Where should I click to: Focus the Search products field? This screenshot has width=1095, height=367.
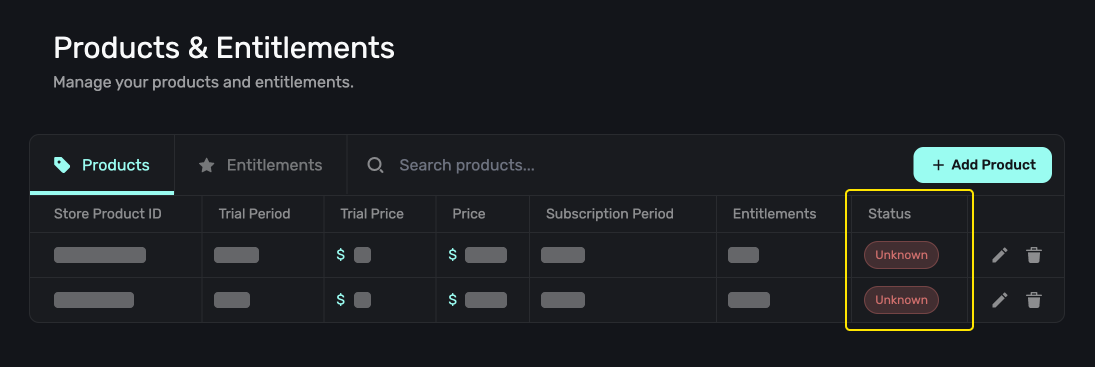629,165
